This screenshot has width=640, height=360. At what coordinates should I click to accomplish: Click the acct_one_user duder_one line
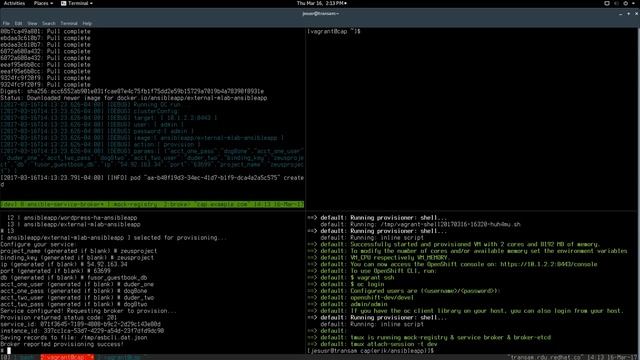click(x=77, y=284)
